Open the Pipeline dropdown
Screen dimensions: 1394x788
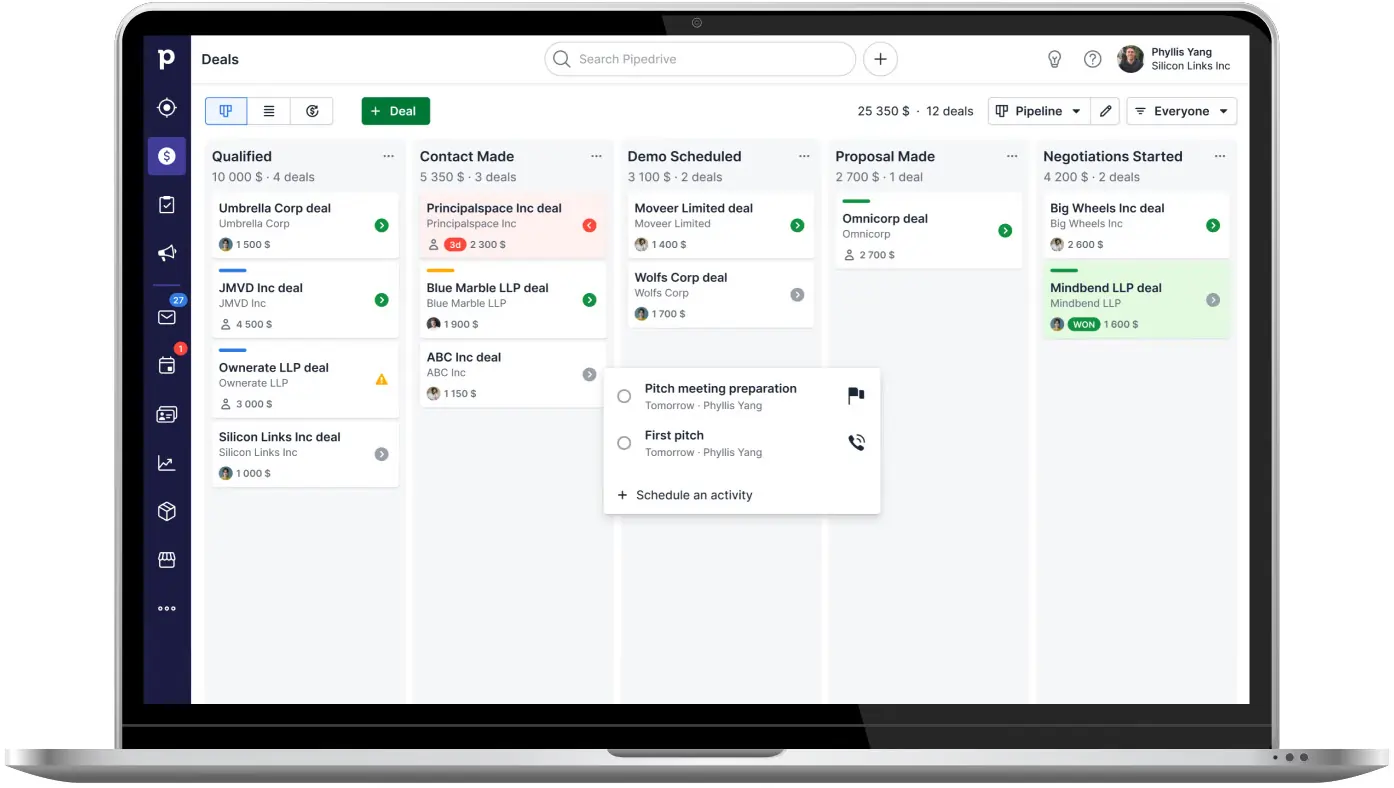pos(1038,111)
